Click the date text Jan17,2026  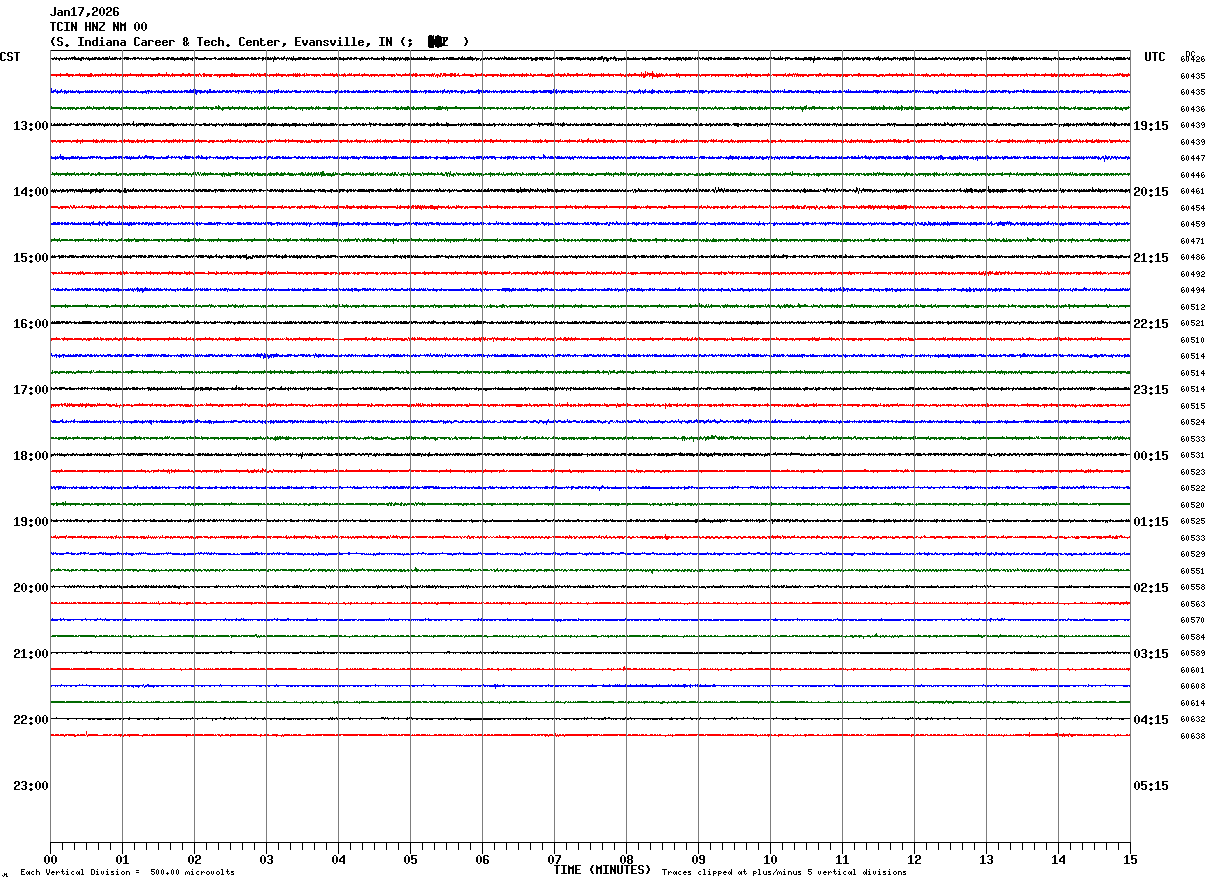(x=85, y=12)
